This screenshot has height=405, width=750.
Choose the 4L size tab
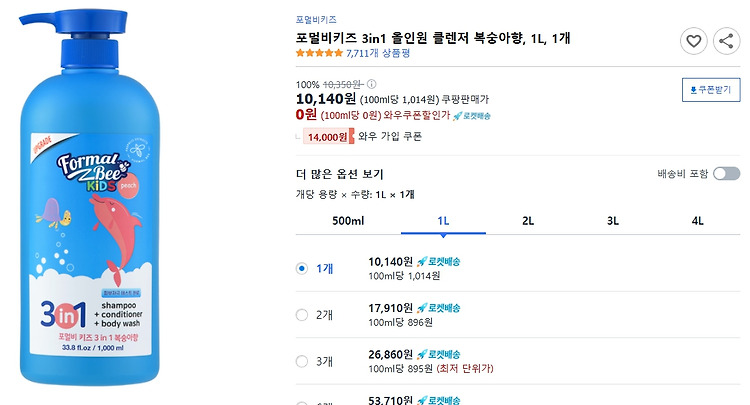click(697, 221)
